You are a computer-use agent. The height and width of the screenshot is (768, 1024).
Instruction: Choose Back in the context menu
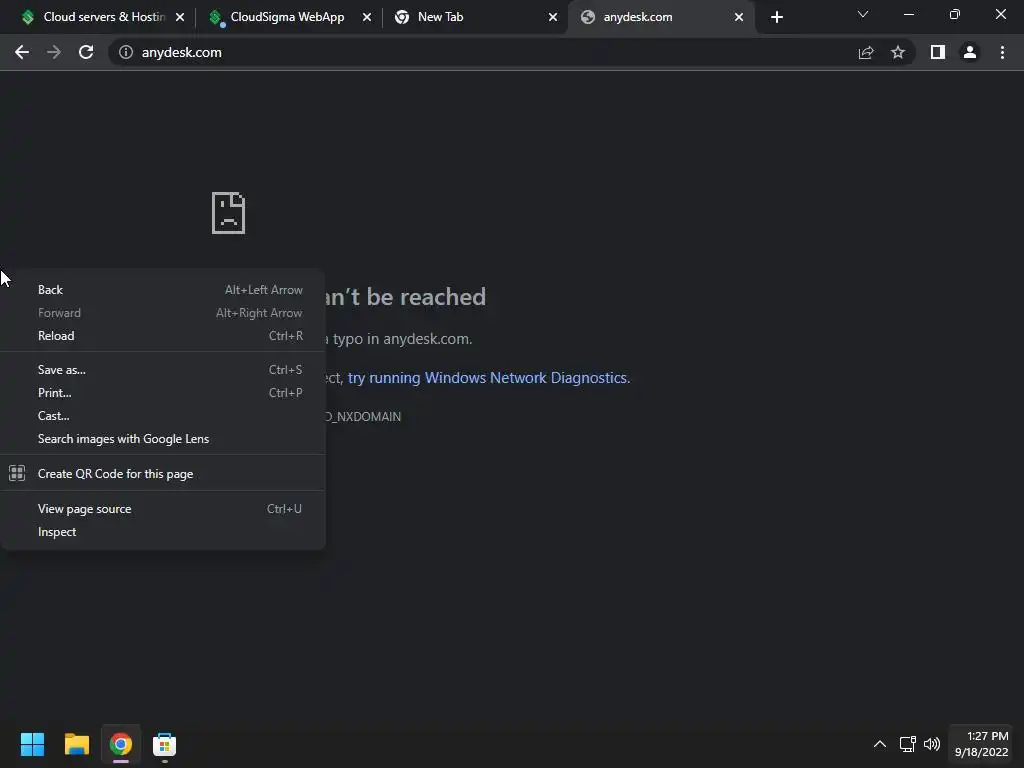[163, 290]
